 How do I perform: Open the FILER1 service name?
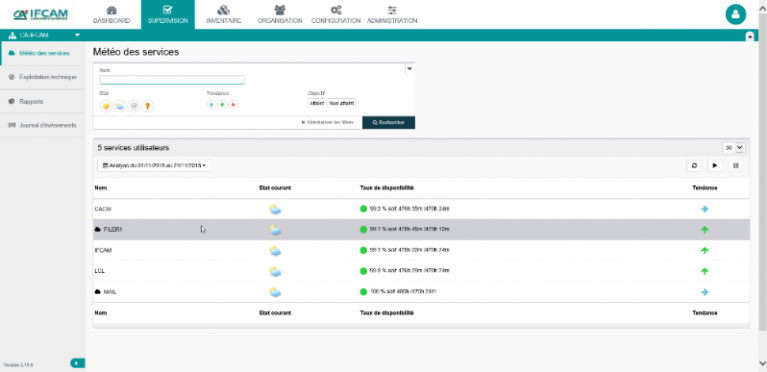[x=113, y=230]
